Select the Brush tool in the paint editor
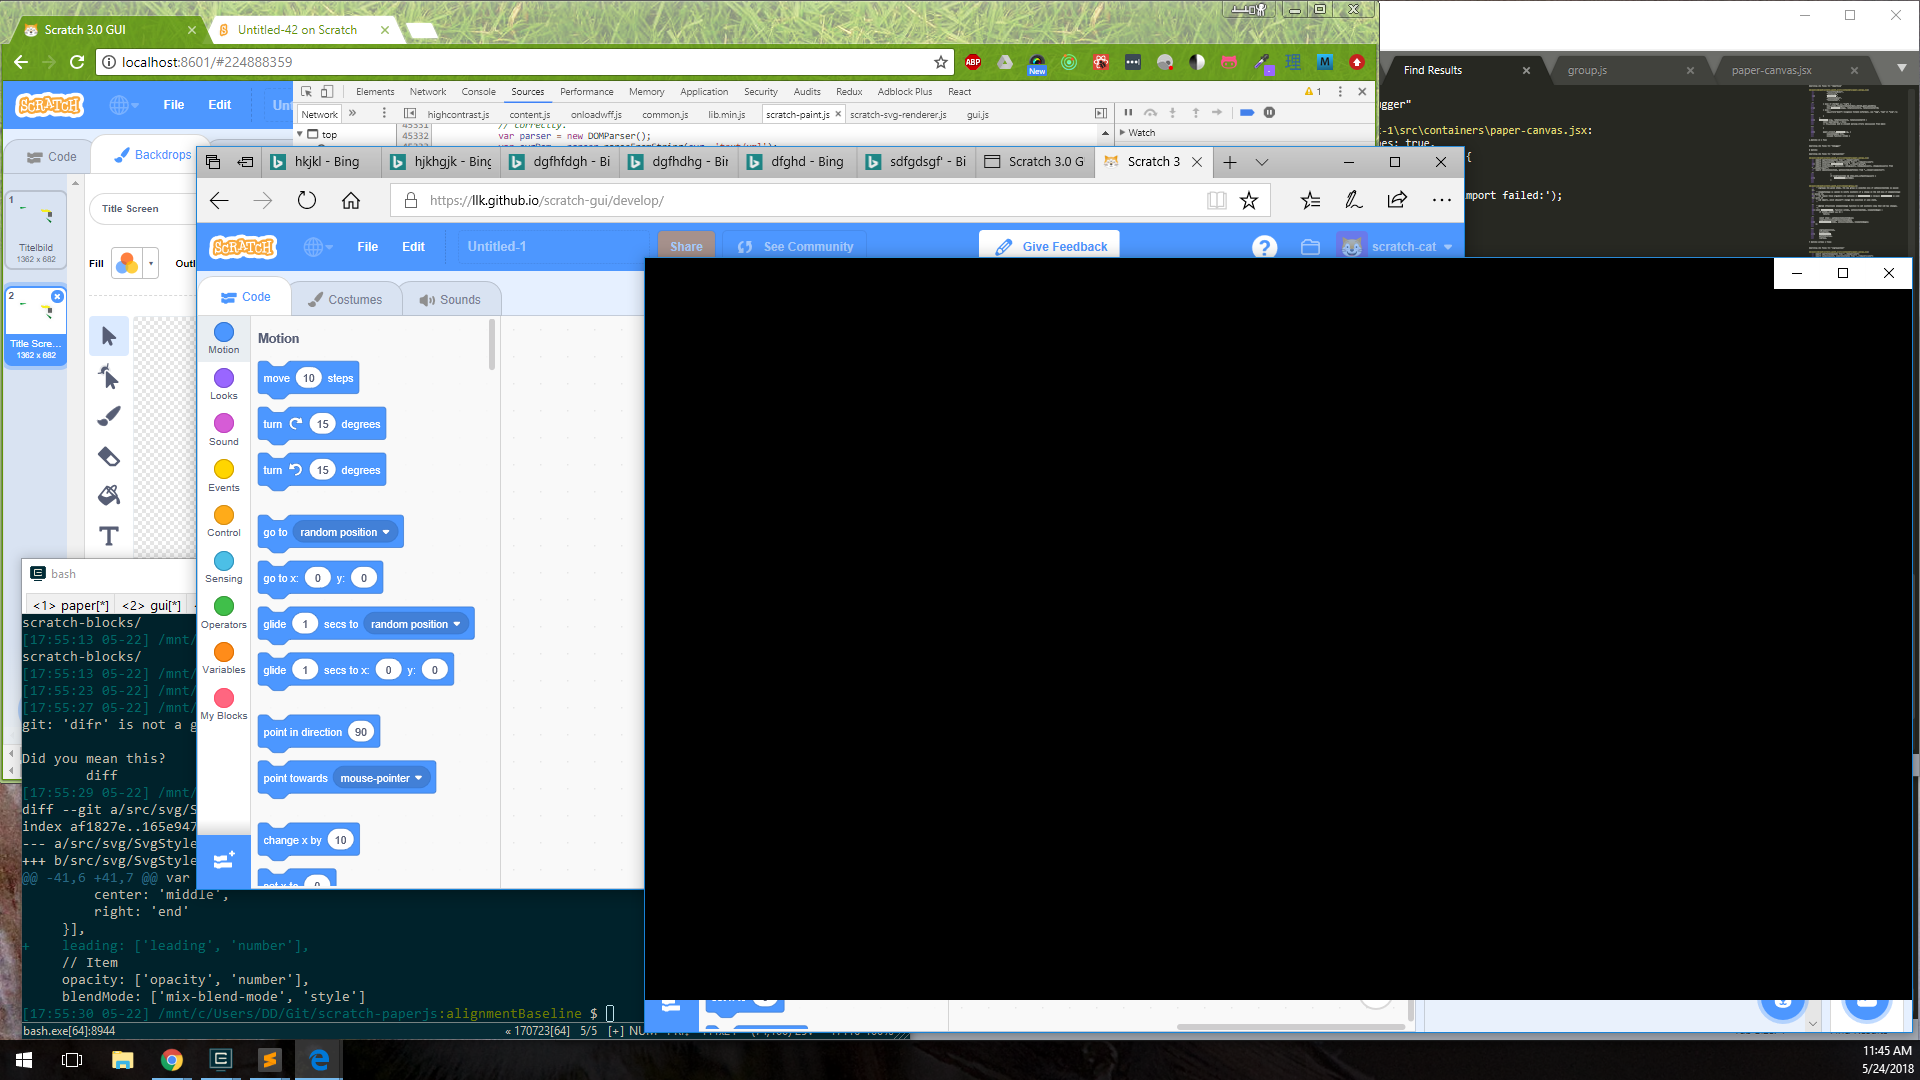The image size is (1920, 1080). [x=108, y=416]
